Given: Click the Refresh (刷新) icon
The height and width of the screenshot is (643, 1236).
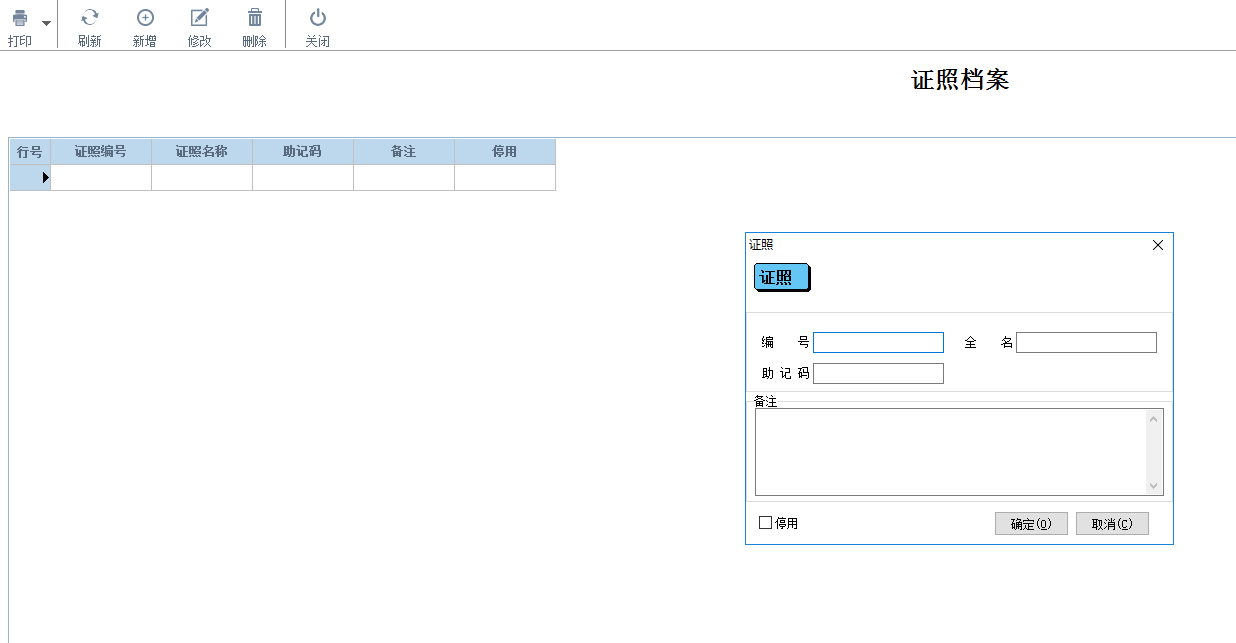Looking at the screenshot, I should [x=90, y=18].
